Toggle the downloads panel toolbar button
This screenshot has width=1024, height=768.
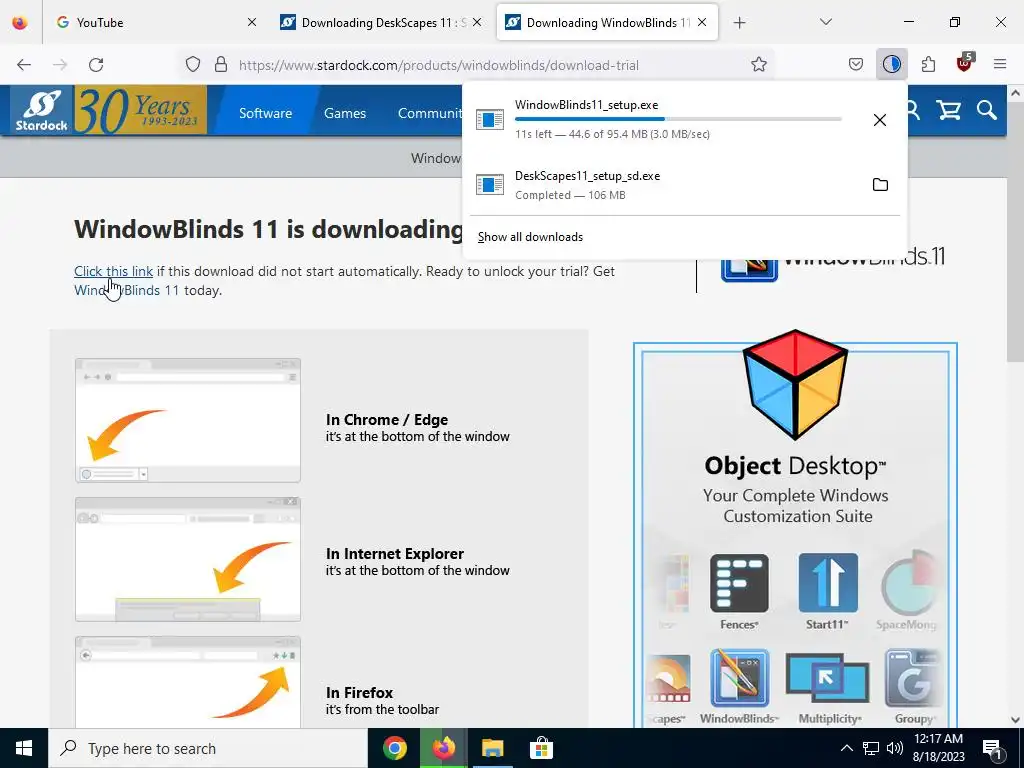pos(891,64)
